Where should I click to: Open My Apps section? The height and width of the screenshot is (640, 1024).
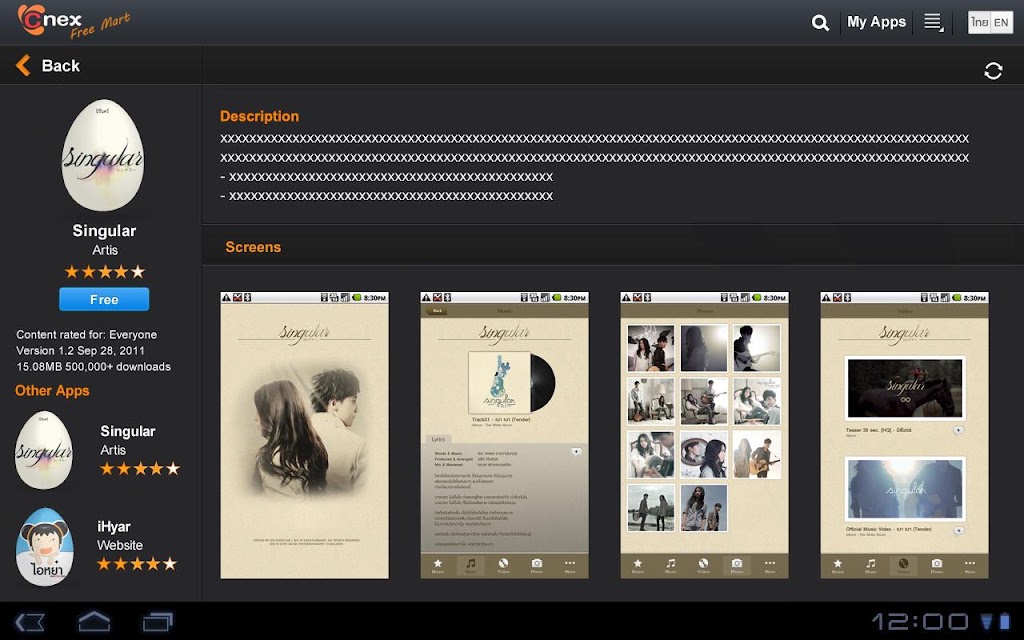(x=876, y=22)
